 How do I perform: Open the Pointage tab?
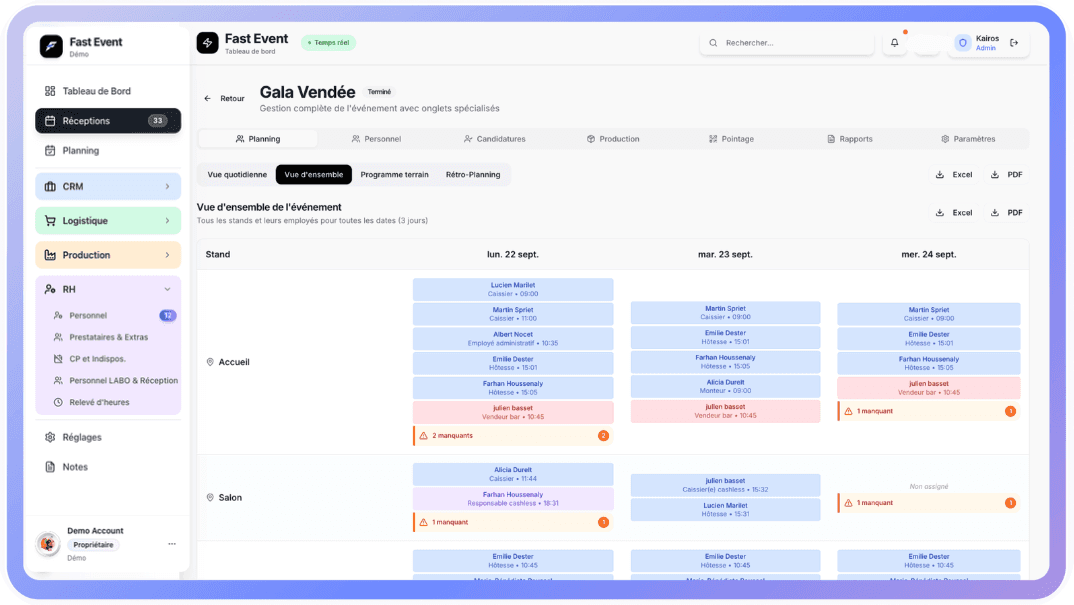pyautogui.click(x=732, y=139)
